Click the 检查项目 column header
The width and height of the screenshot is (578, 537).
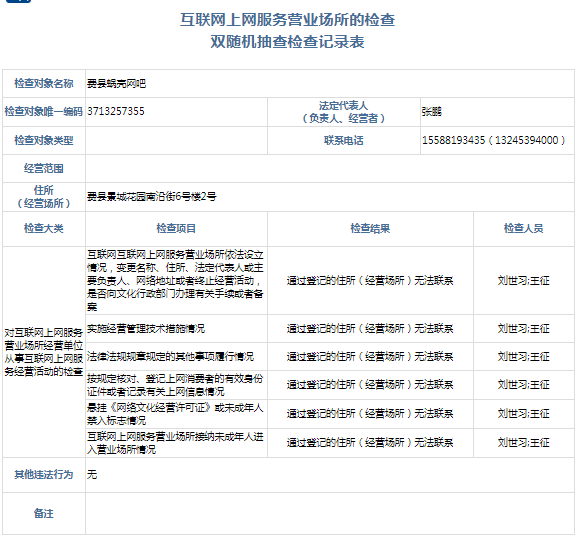[176, 229]
